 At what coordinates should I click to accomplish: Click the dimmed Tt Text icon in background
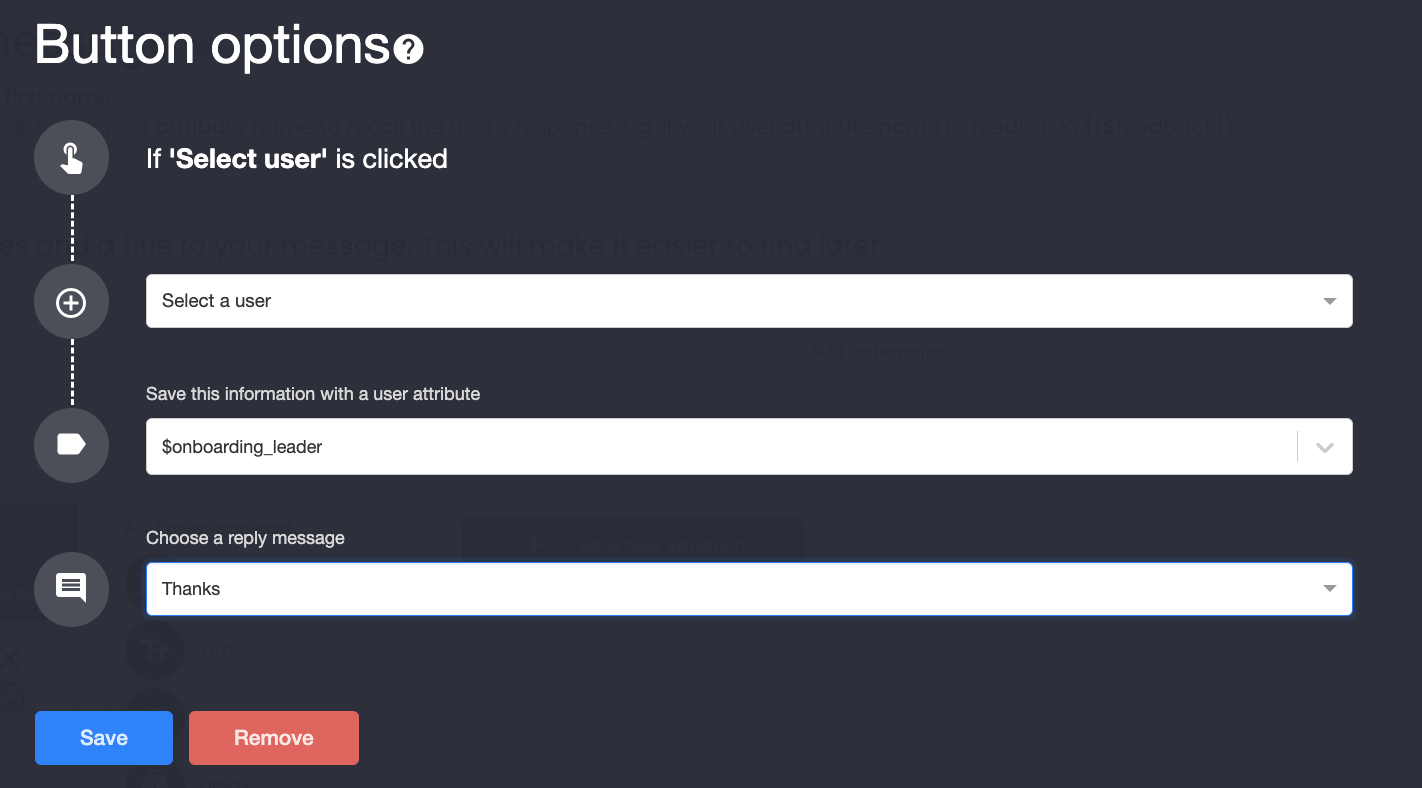point(155,650)
